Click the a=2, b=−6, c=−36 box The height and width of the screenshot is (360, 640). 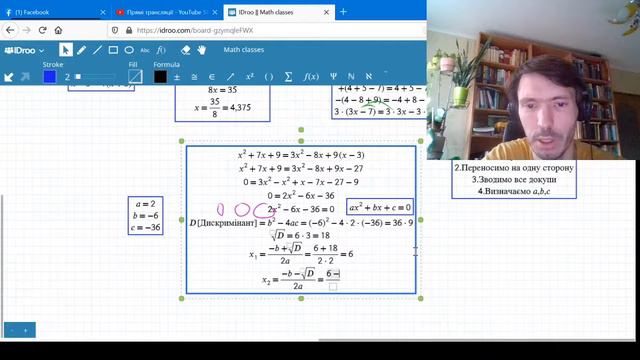click(x=145, y=216)
